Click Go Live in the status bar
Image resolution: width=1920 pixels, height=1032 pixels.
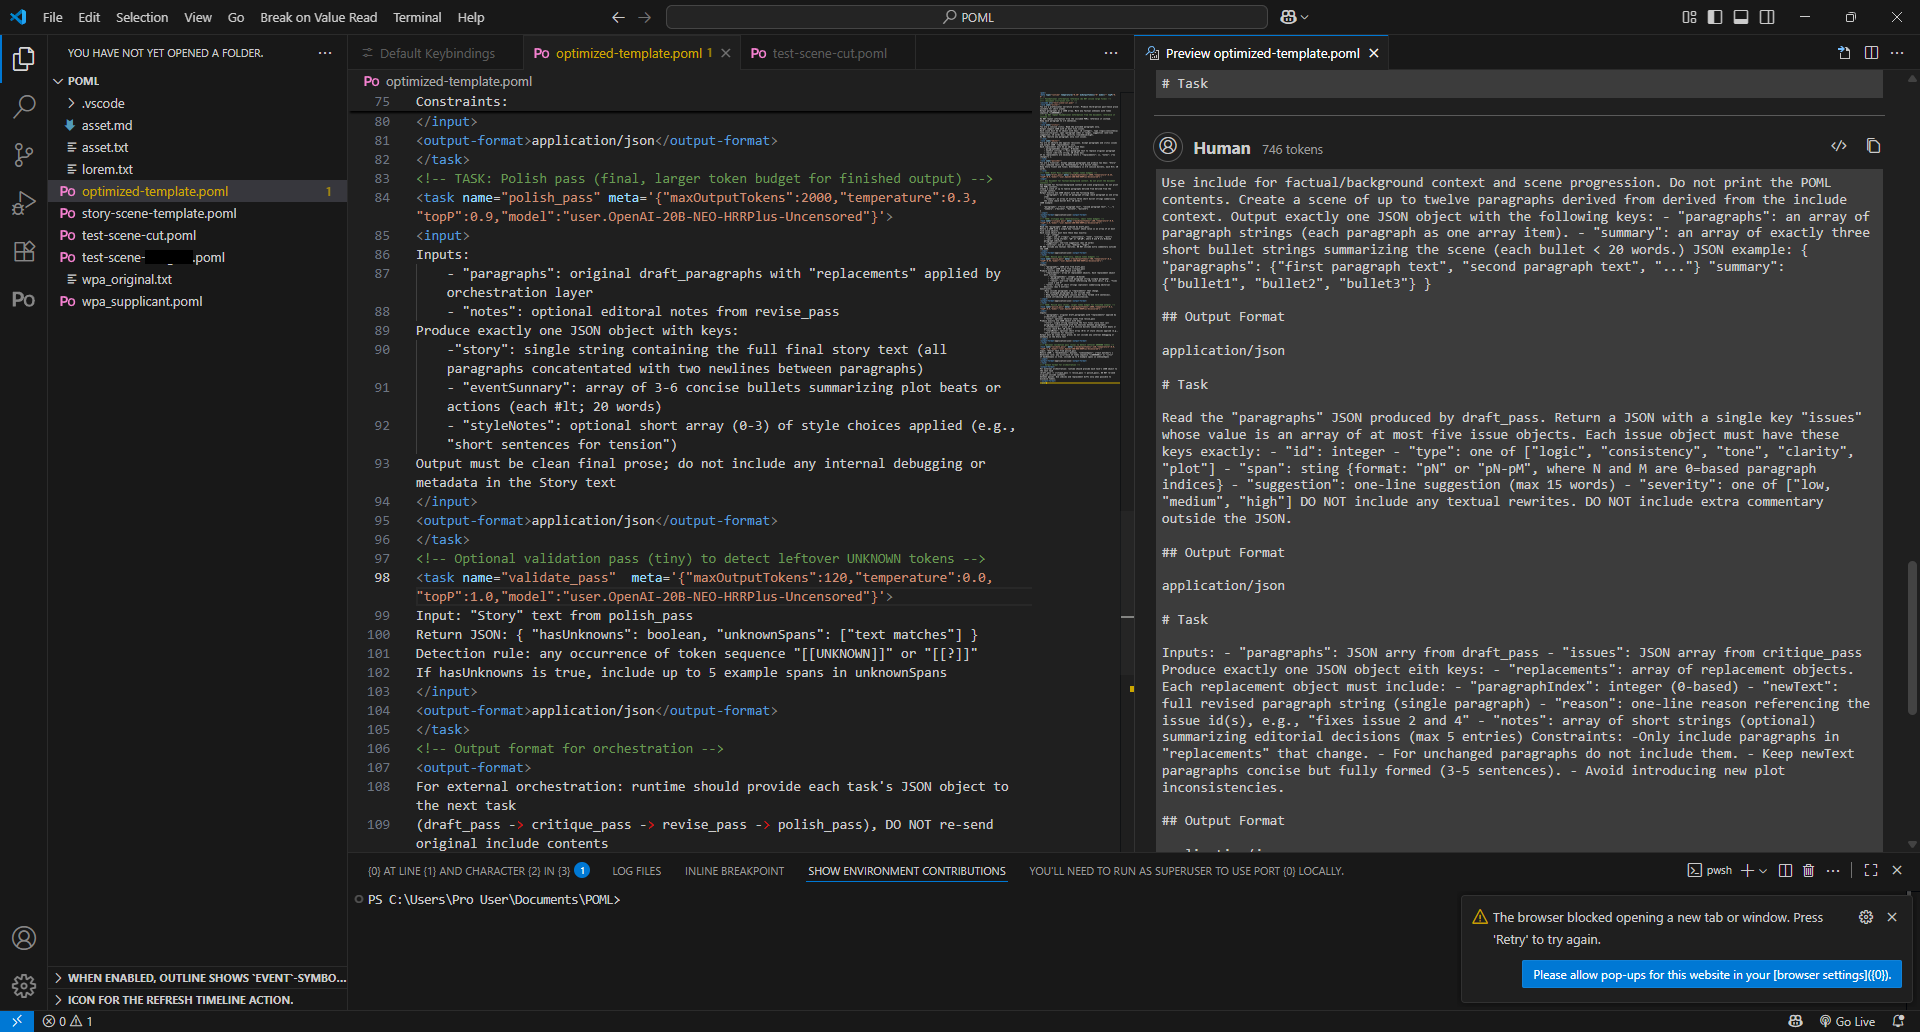coord(1847,1021)
